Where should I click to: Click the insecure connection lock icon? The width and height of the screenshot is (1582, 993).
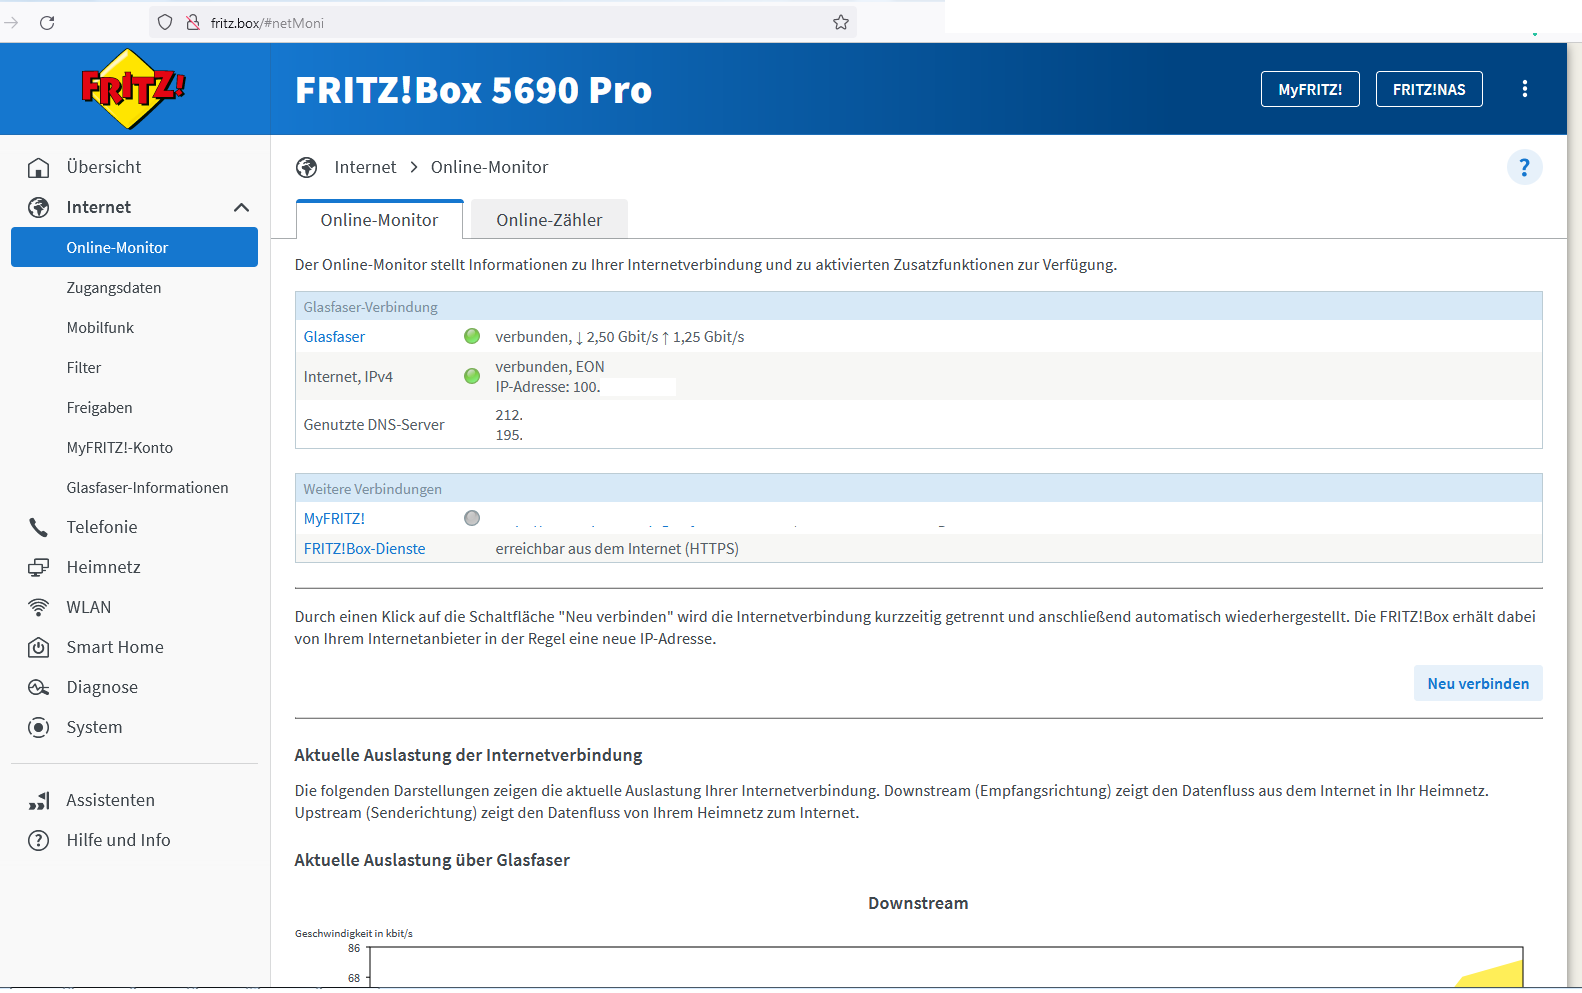click(x=193, y=22)
